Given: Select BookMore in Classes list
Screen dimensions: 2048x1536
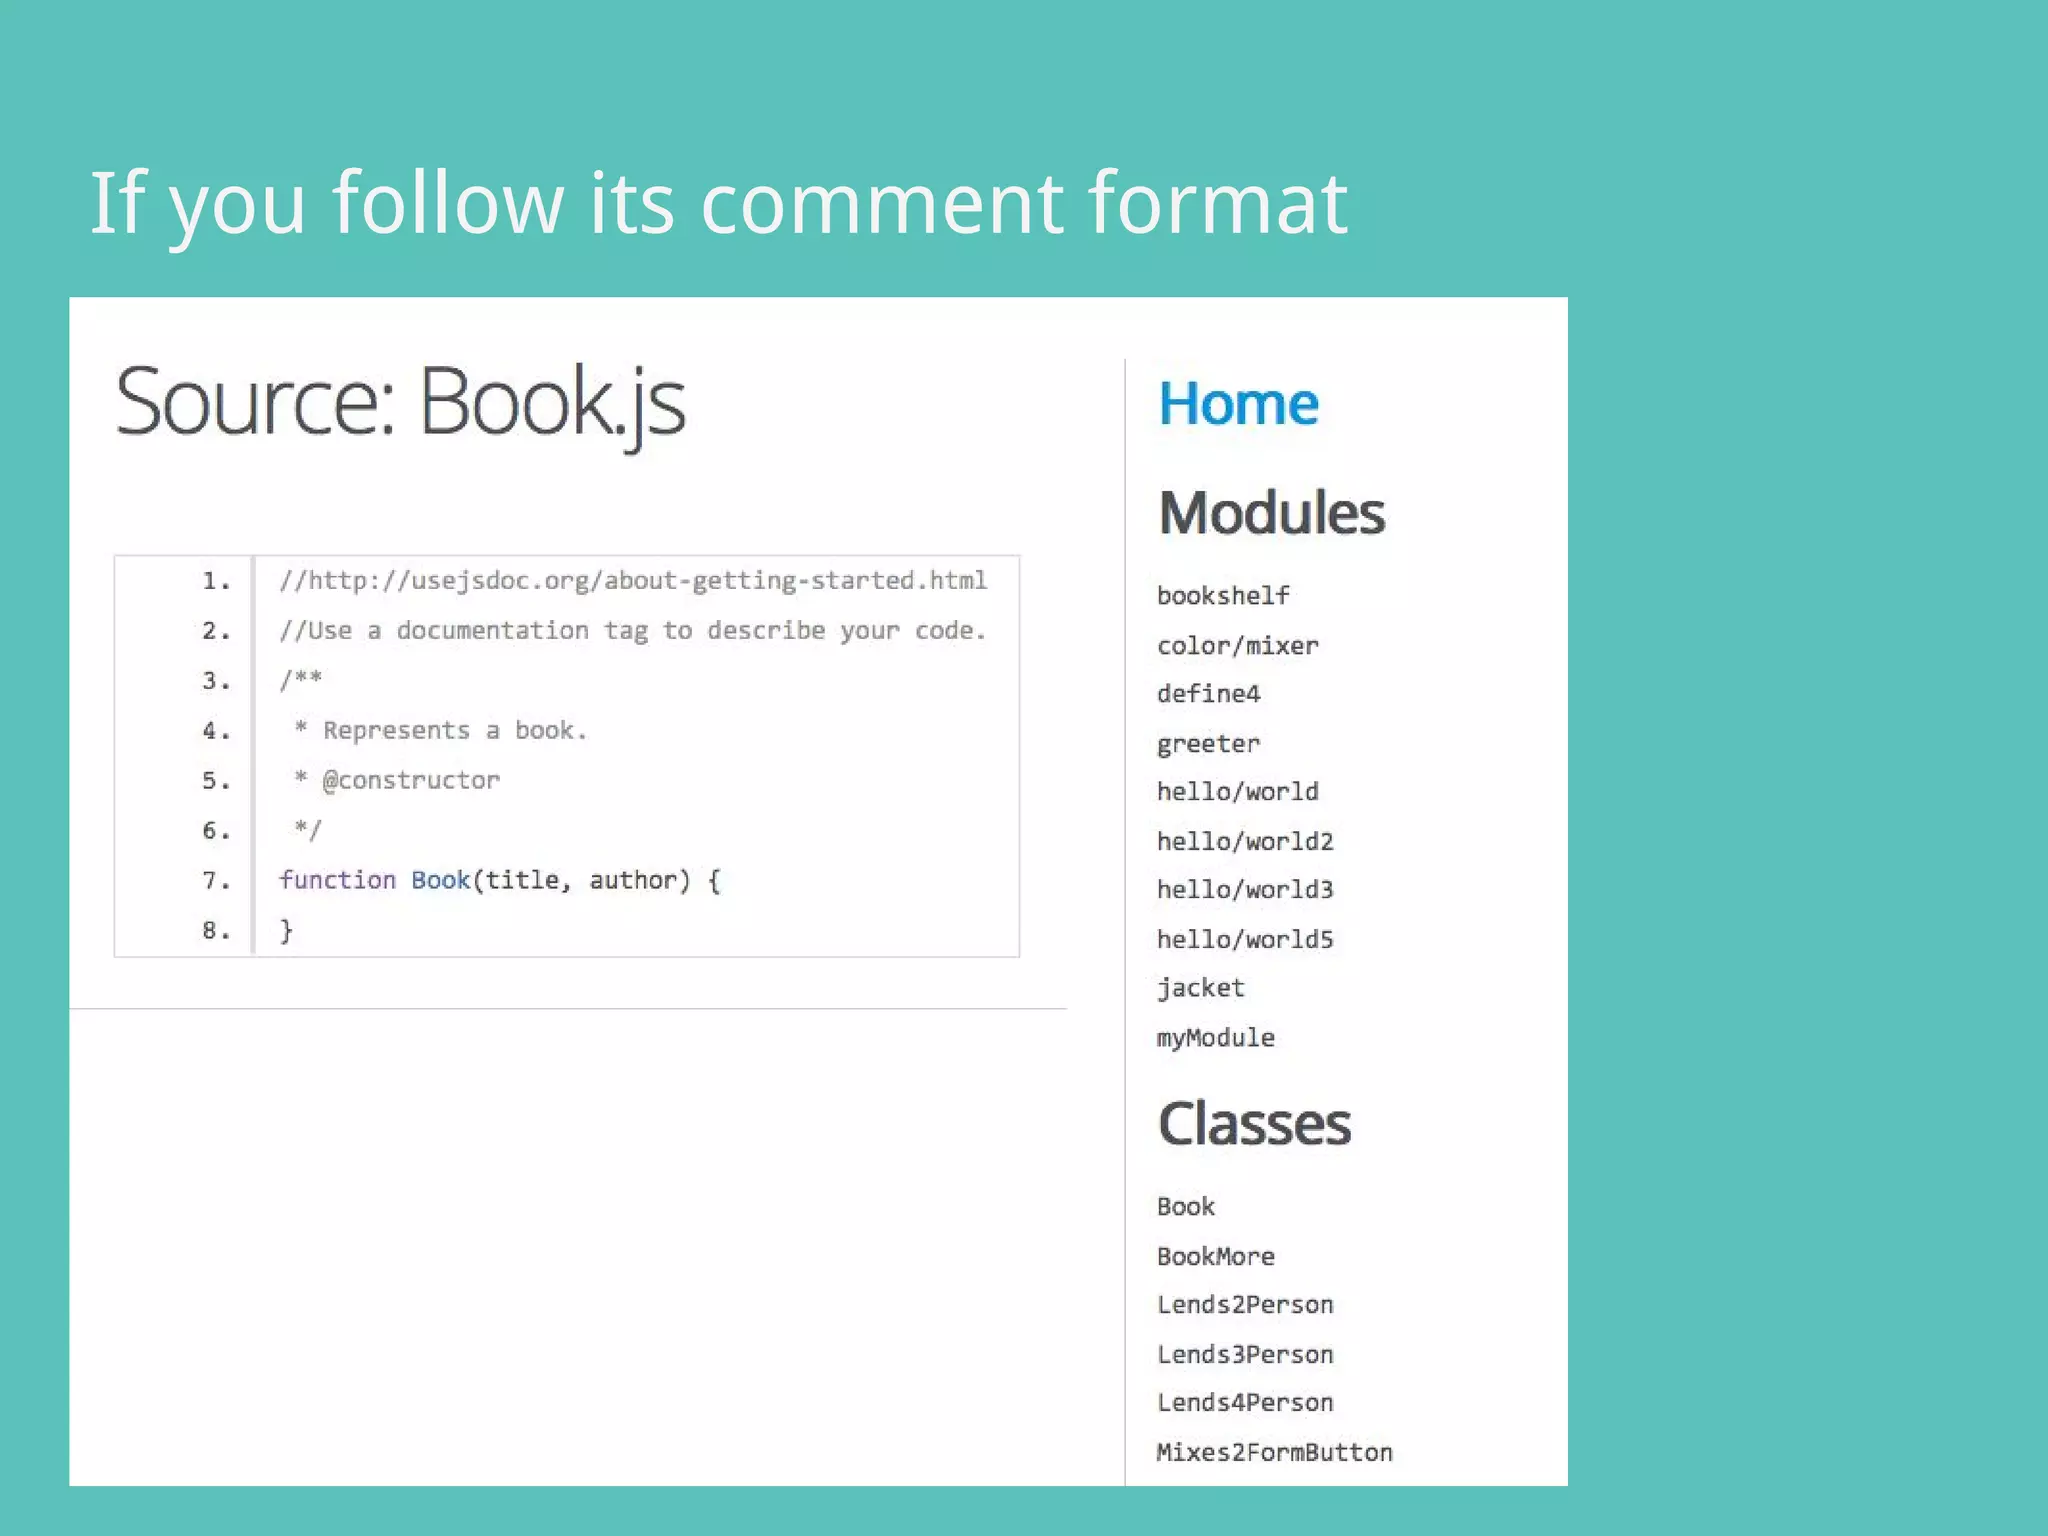Looking at the screenshot, I should [x=1215, y=1257].
